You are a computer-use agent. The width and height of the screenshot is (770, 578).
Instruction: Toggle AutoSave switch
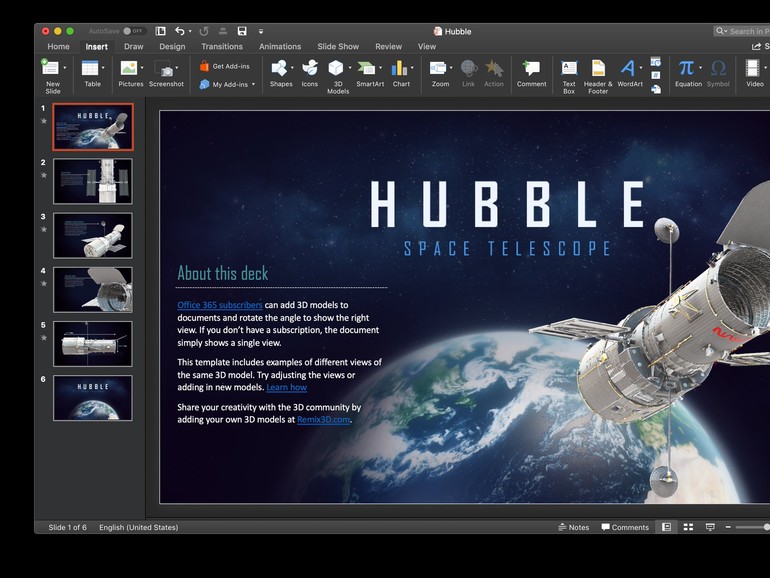coord(134,31)
